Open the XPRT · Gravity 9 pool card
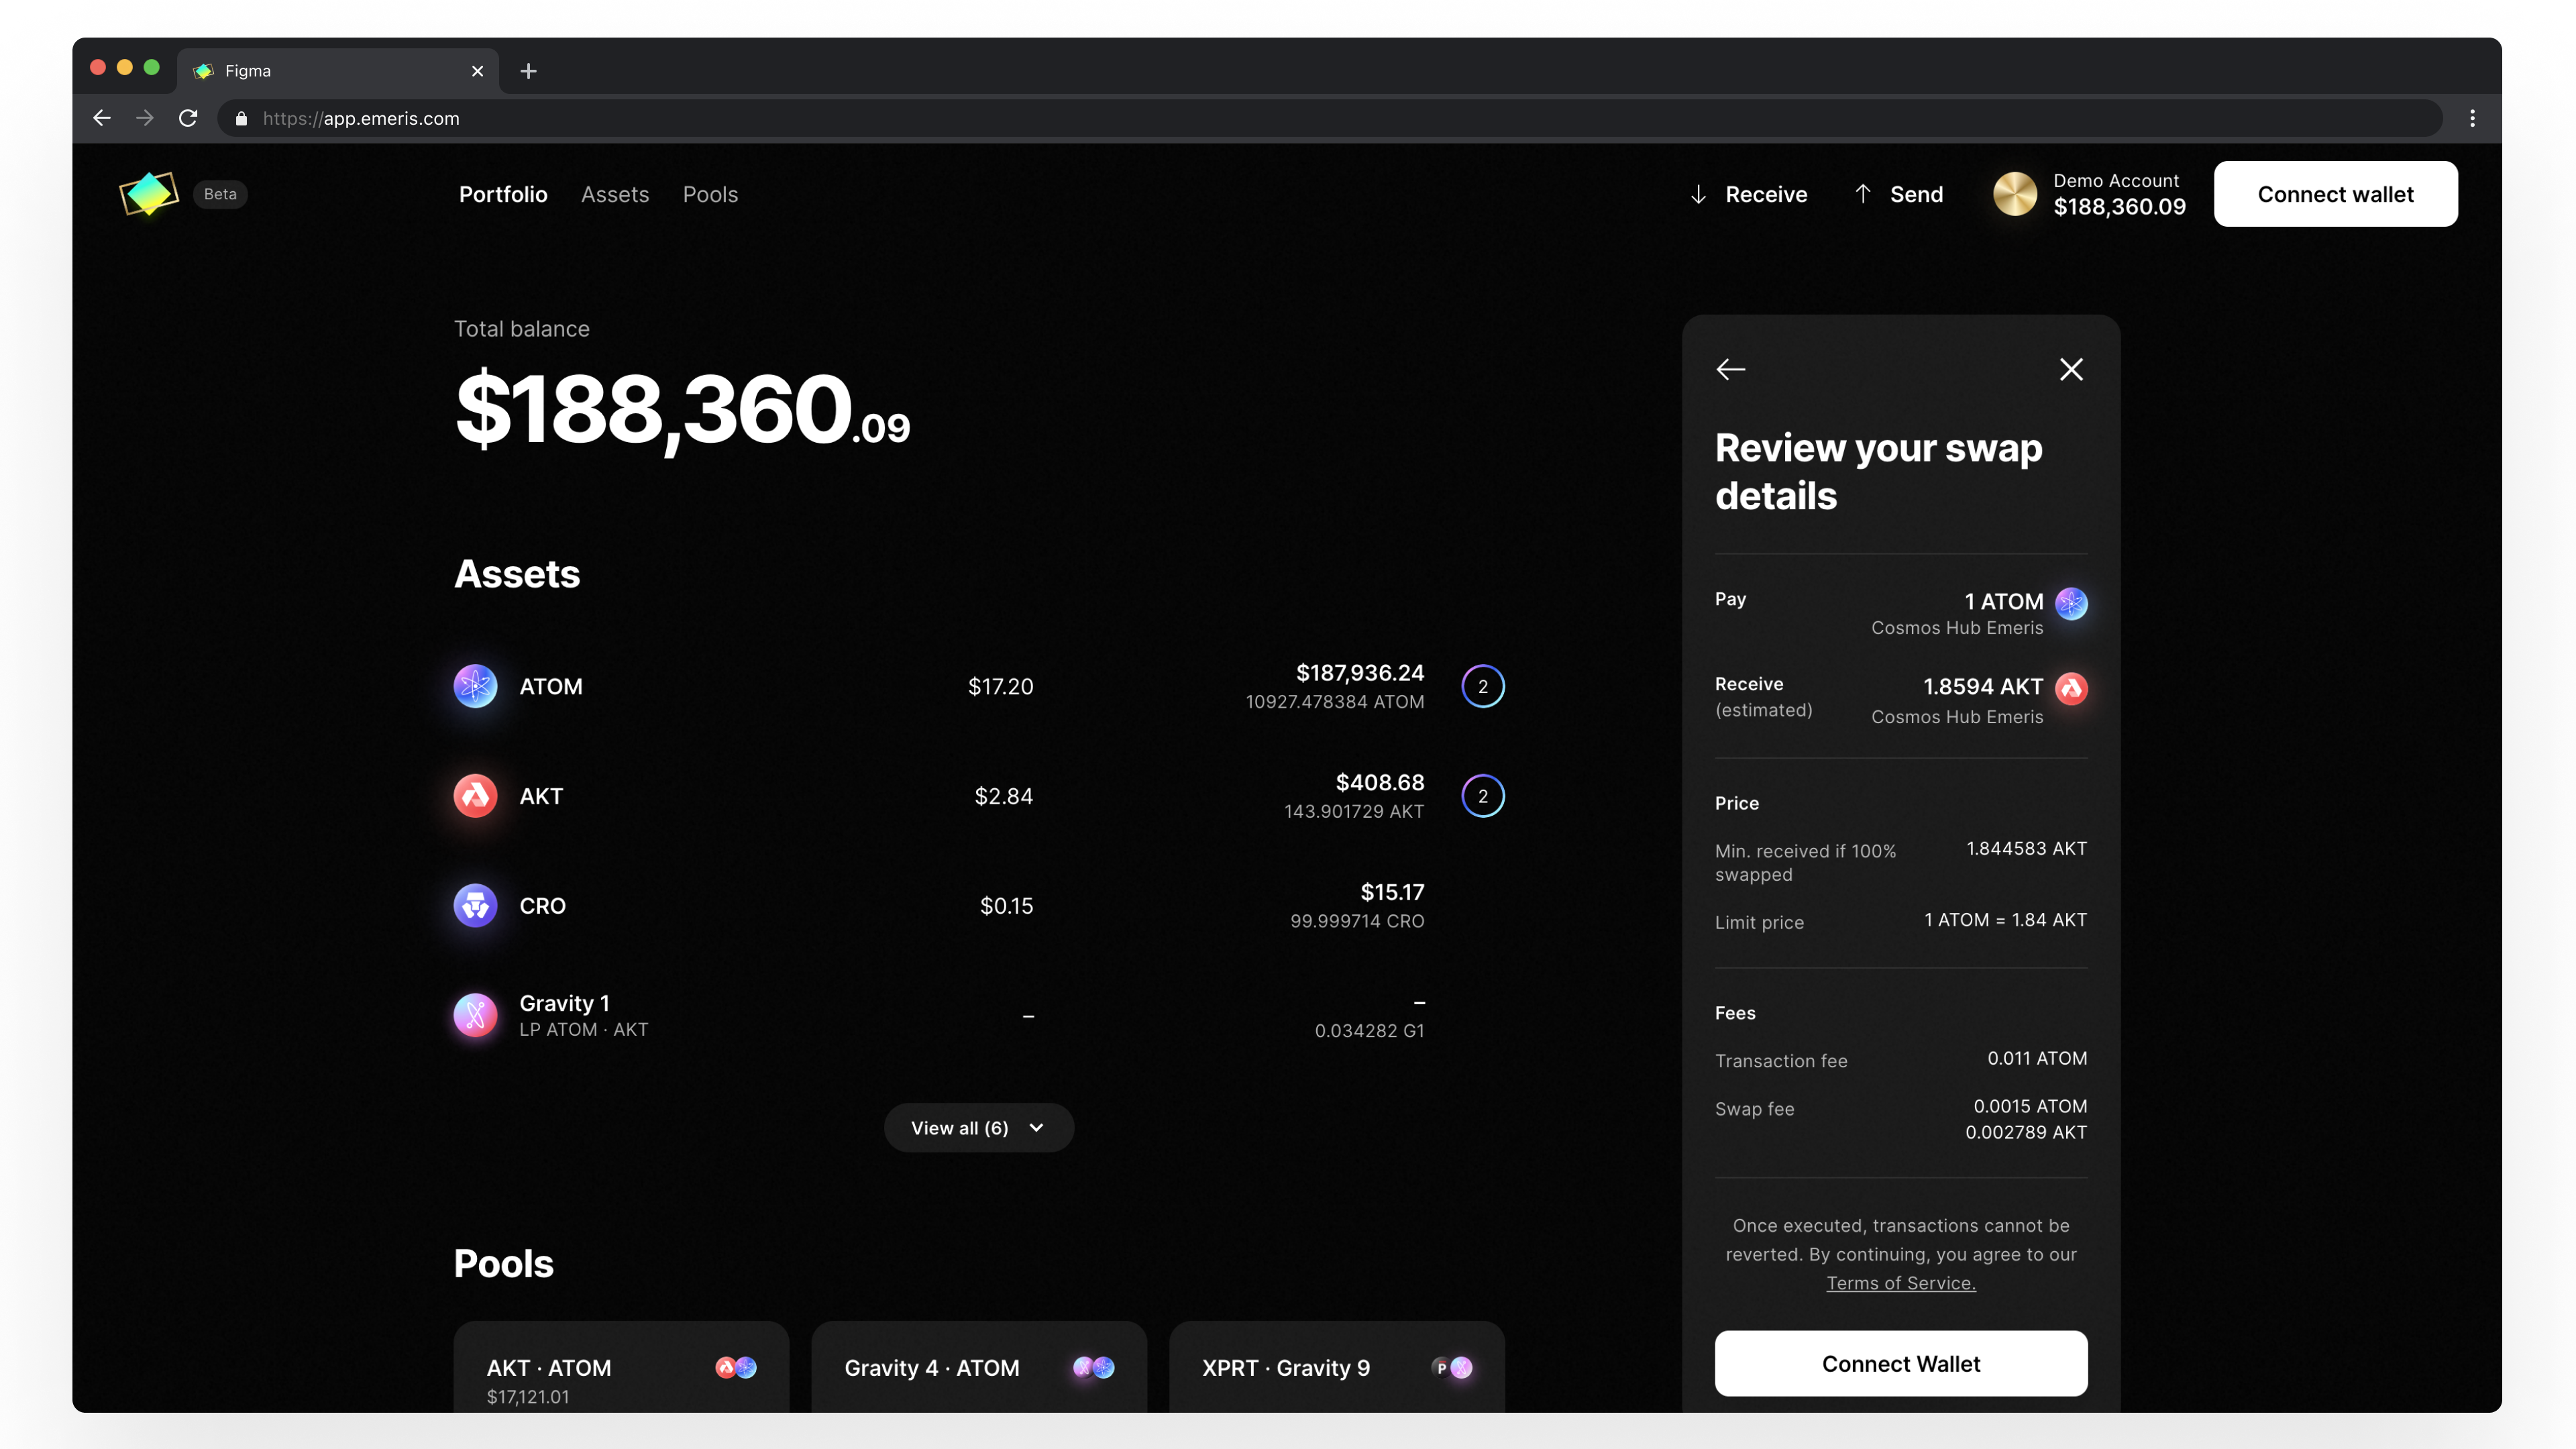The image size is (2576, 1449). [1336, 1367]
